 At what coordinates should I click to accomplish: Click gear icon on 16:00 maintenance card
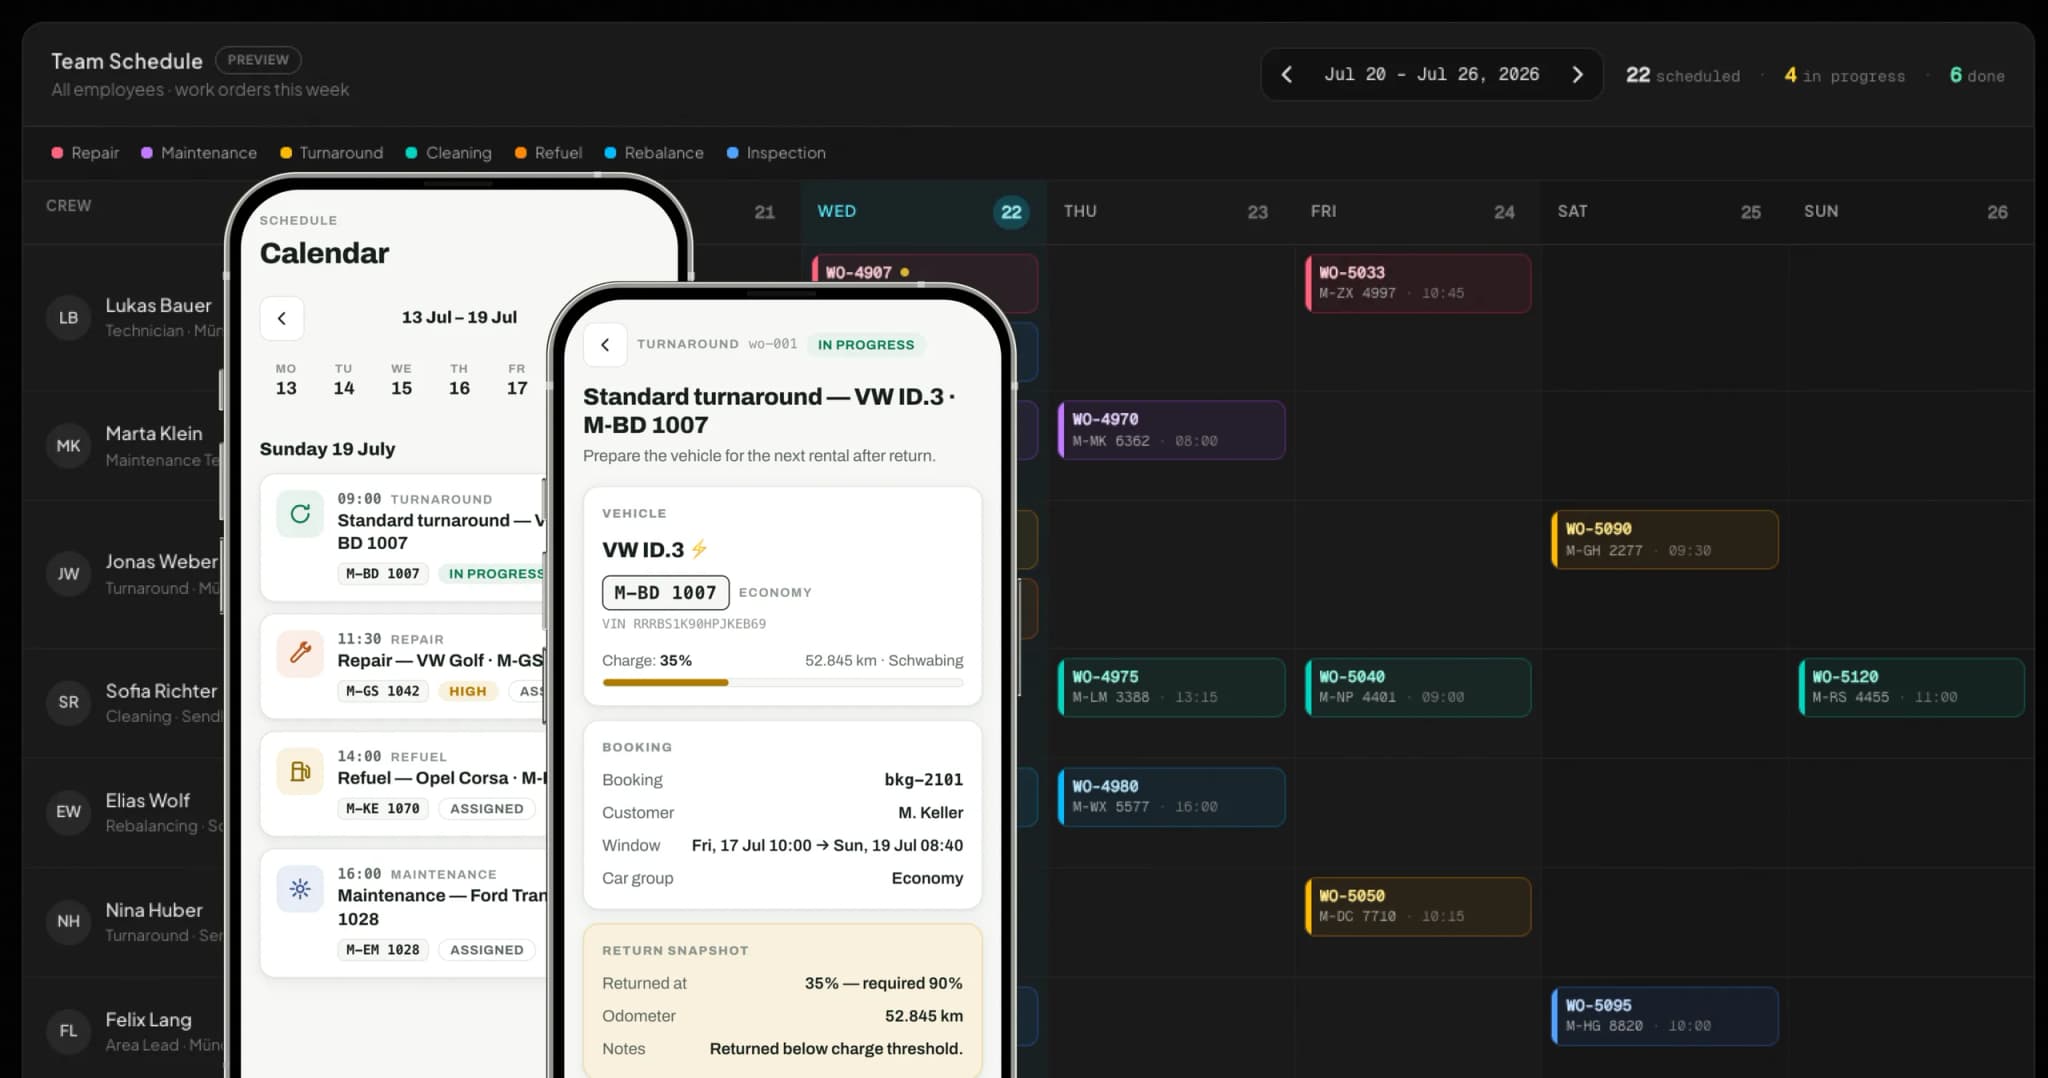coord(300,889)
